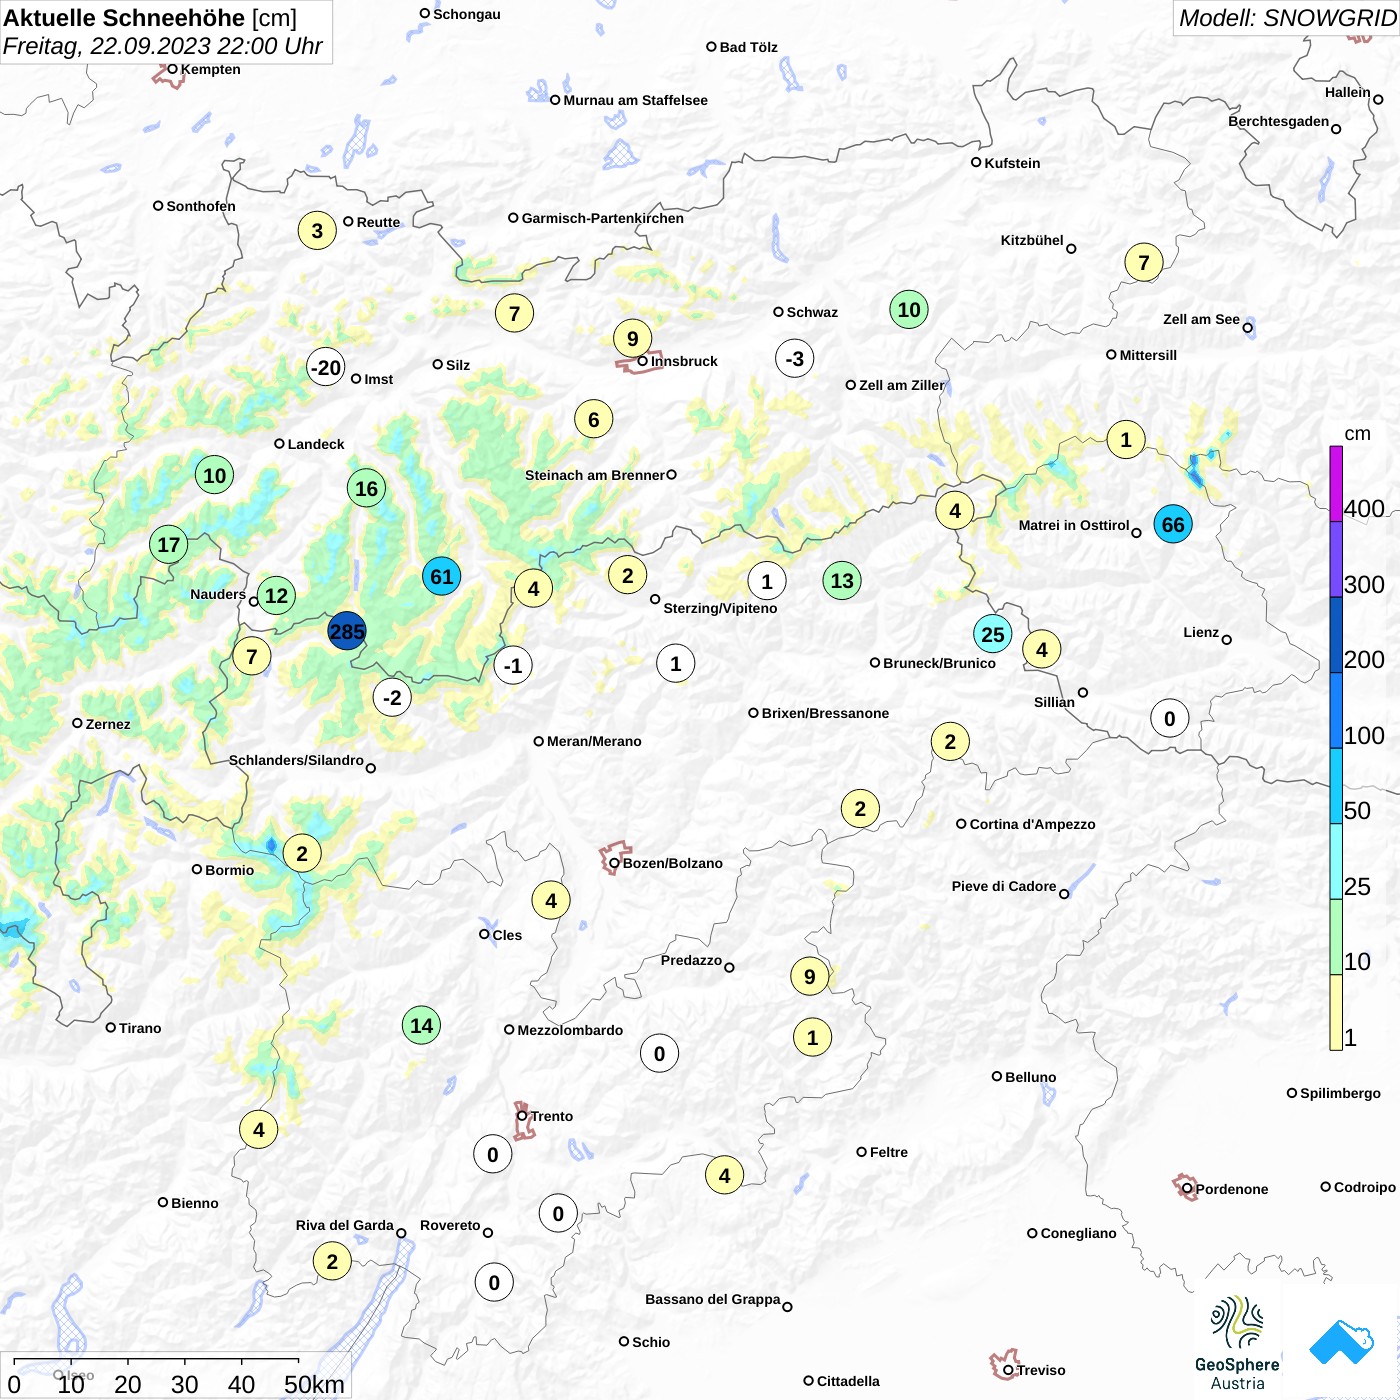The image size is (1400, 1400).
Task: Select the 'Zernez' label
Action: click(x=108, y=725)
